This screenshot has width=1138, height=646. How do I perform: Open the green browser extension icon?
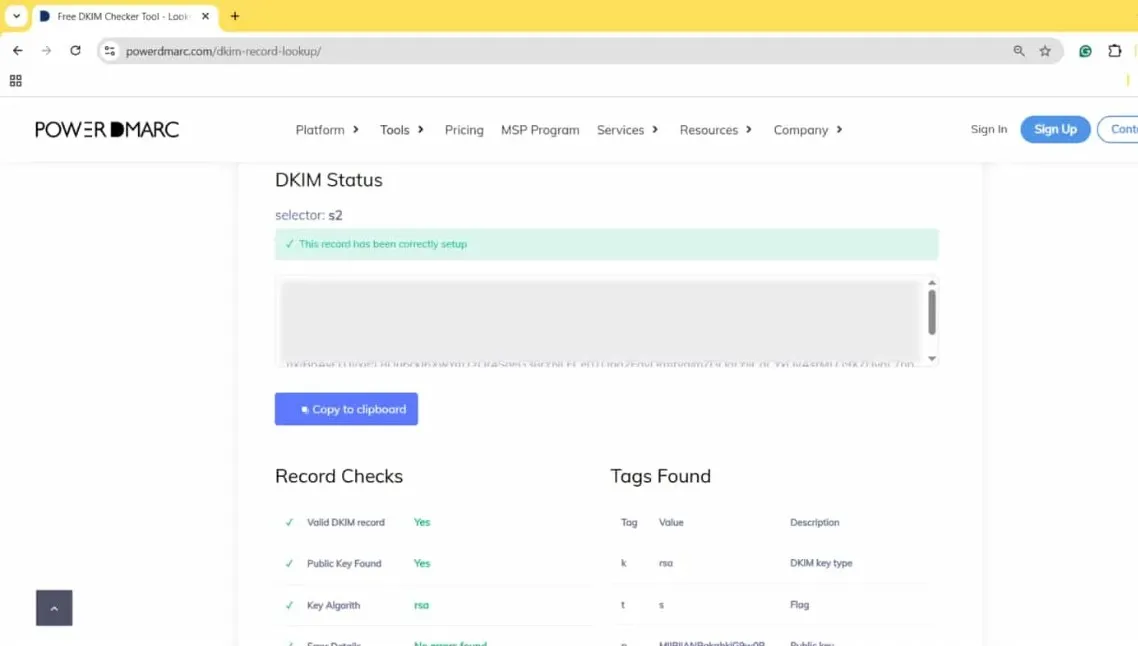1085,50
